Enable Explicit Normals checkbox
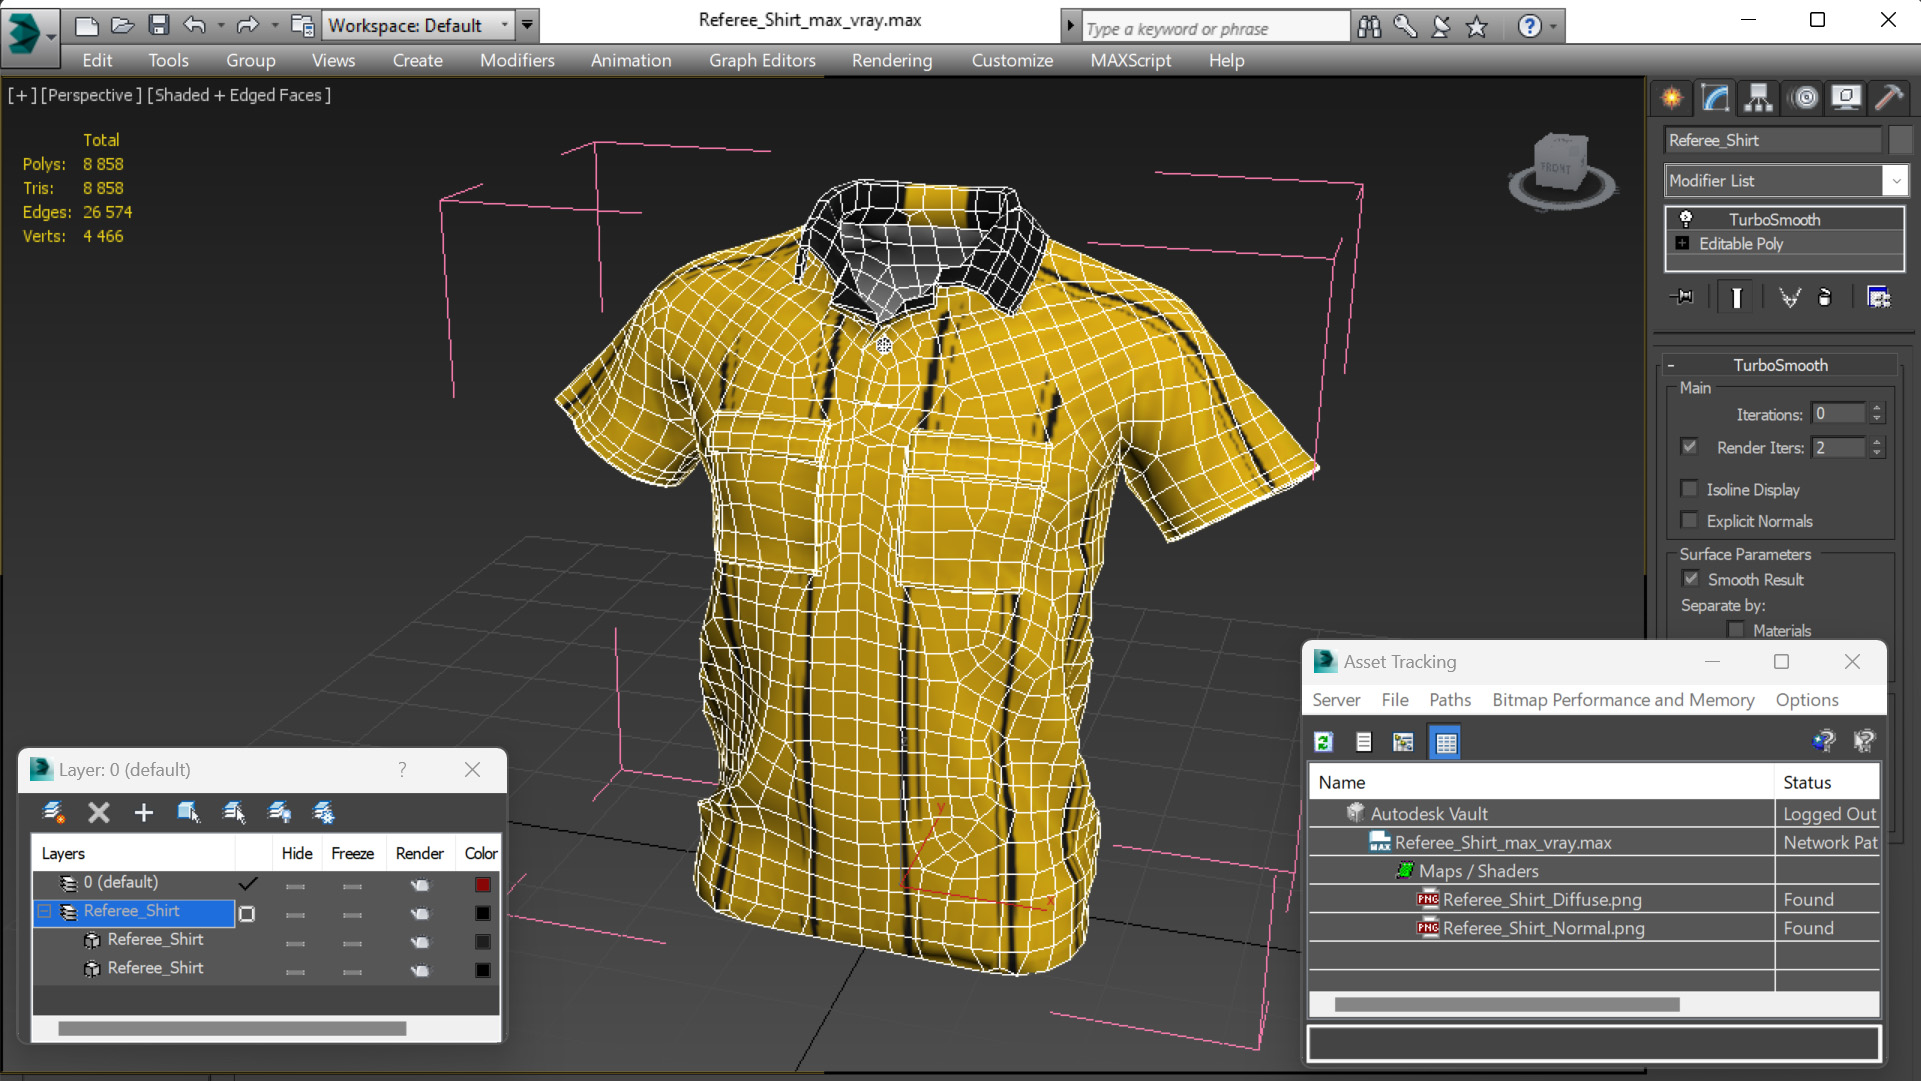 [1690, 520]
